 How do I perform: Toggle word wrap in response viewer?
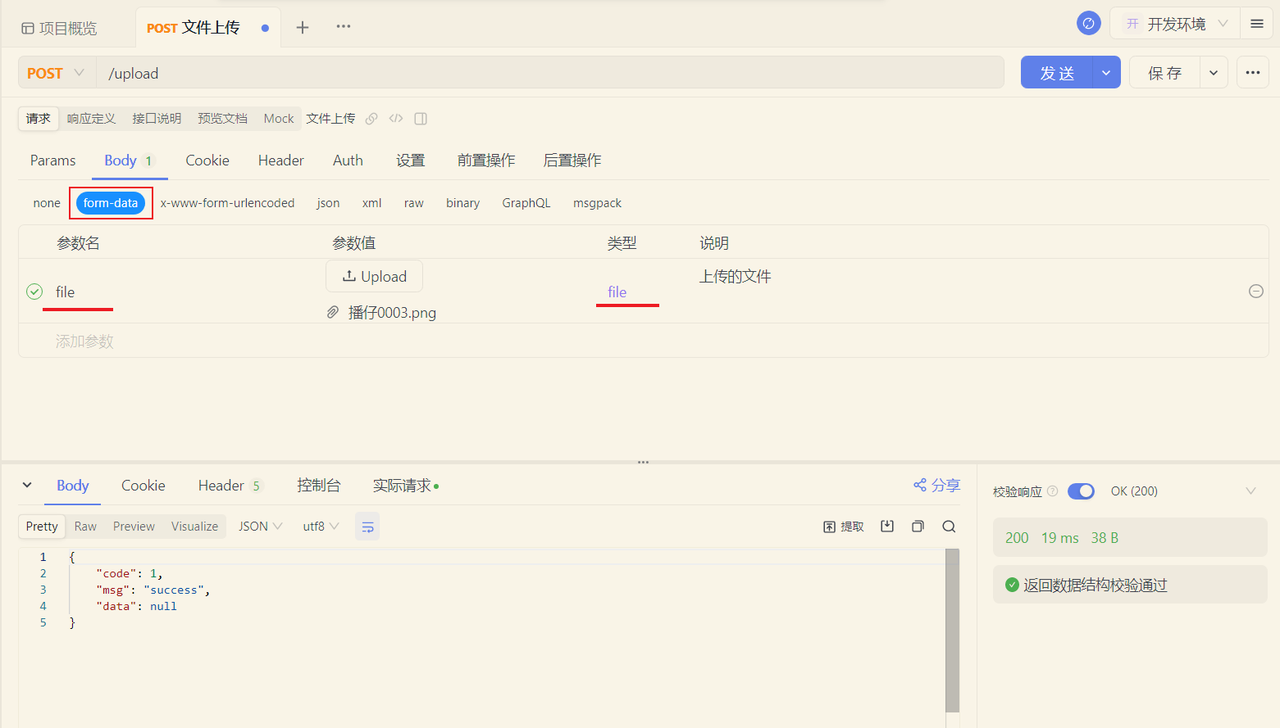pyautogui.click(x=367, y=525)
